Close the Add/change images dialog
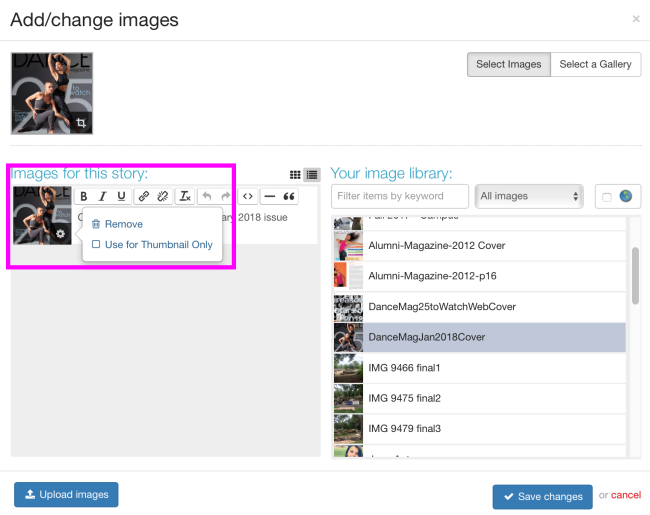The image size is (650, 515). (636, 19)
